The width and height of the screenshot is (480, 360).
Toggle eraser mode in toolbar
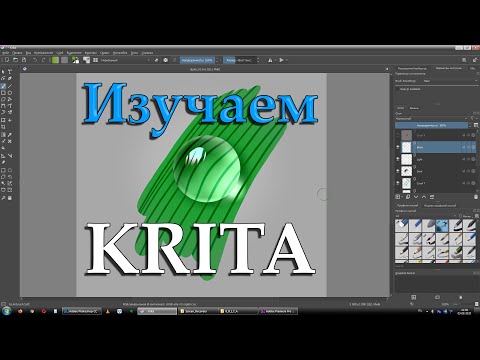[x=156, y=60]
